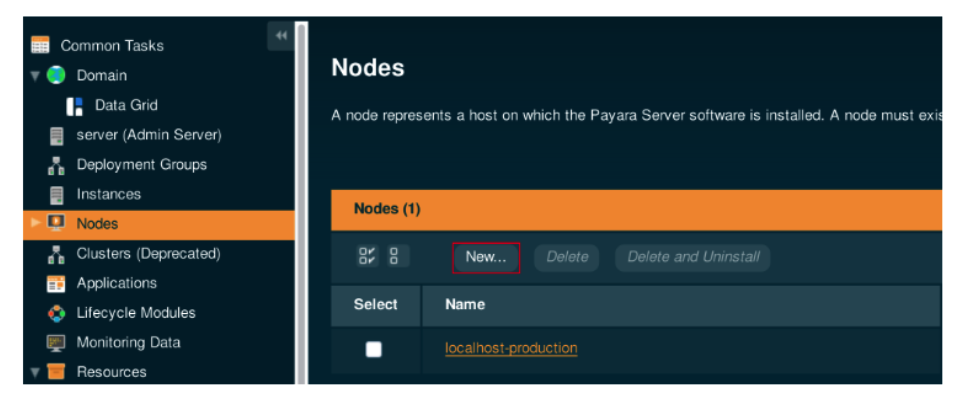Click the Deployment Groups icon
This screenshot has width=968, height=410.
[x=56, y=165]
